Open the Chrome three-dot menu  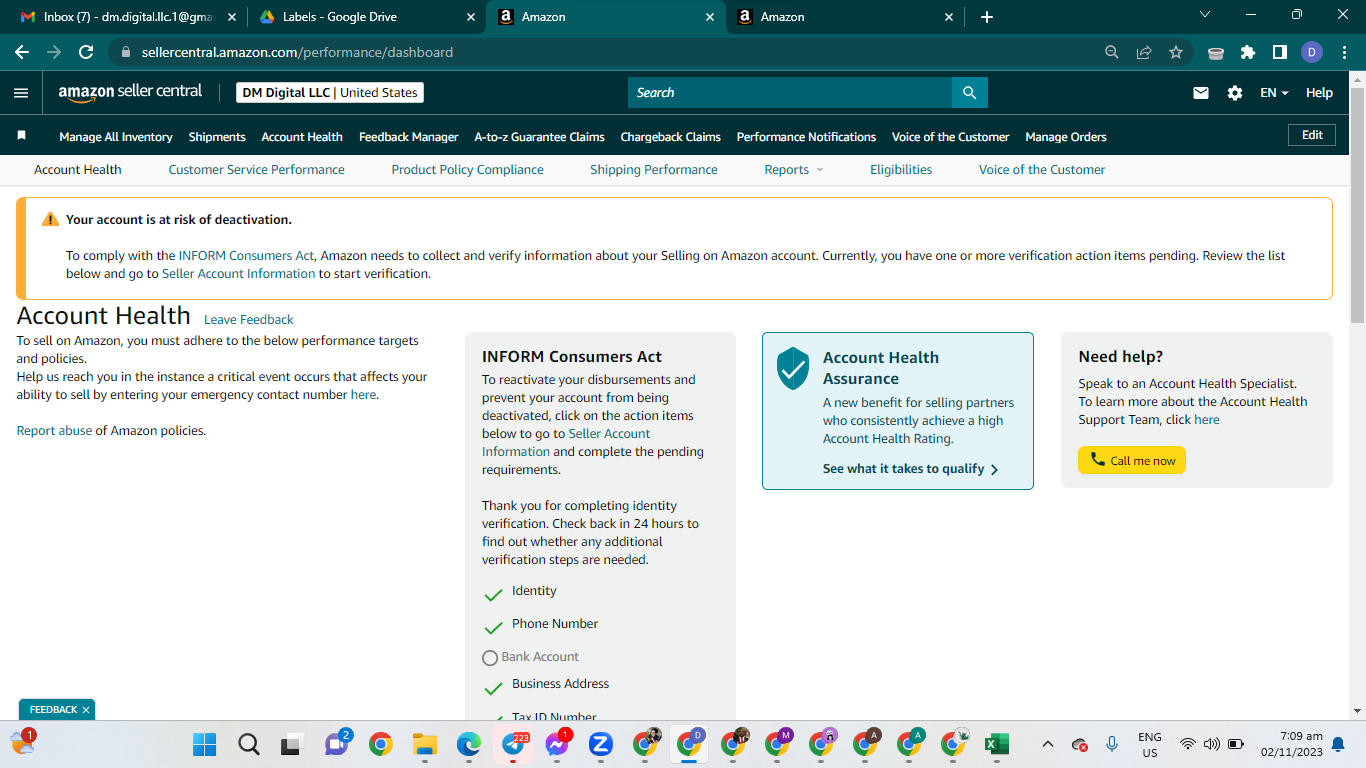pos(1344,52)
